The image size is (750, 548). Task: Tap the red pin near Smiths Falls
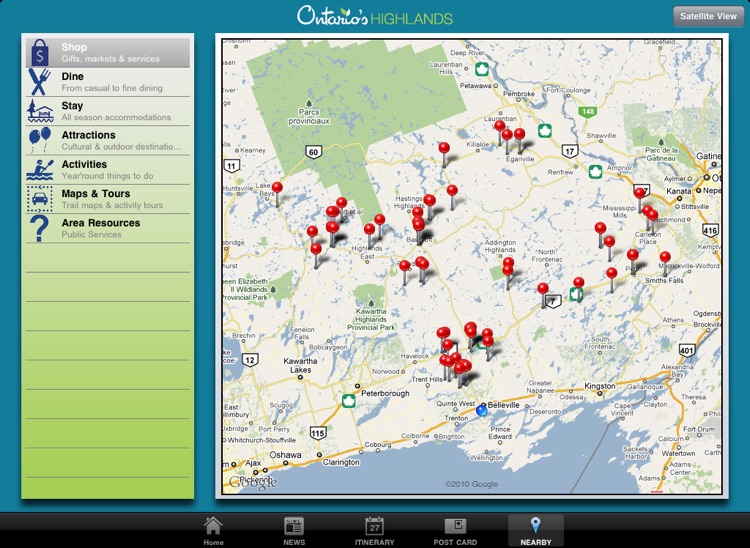pyautogui.click(x=665, y=257)
